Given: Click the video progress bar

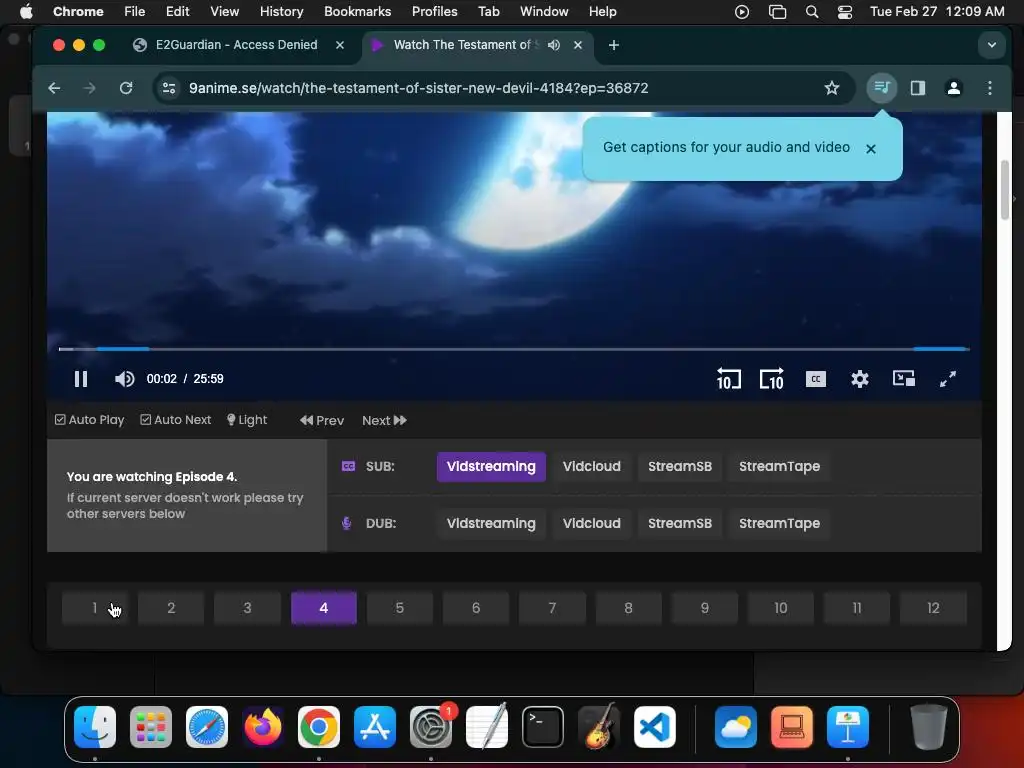Looking at the screenshot, I should point(514,349).
